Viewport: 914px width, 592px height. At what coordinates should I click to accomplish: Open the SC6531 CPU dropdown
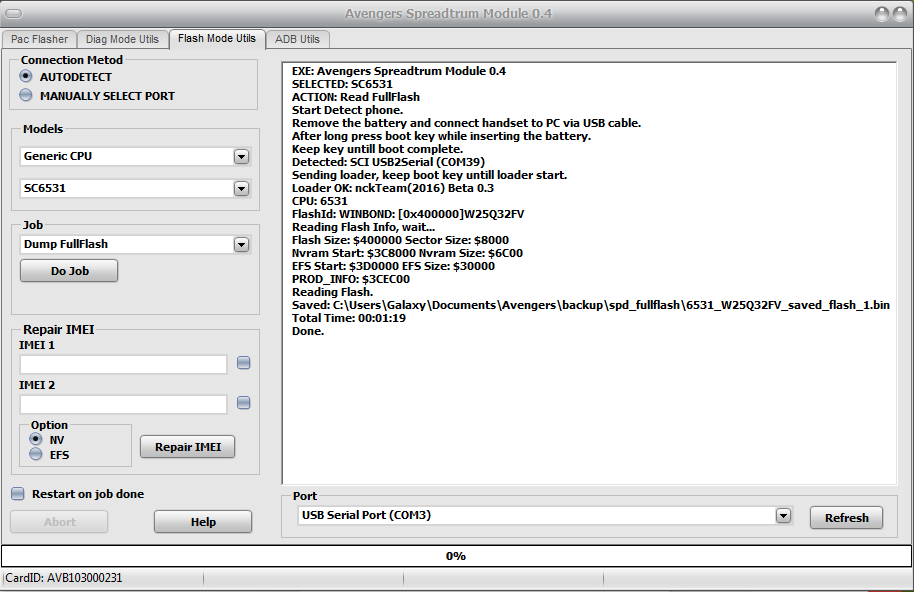241,188
